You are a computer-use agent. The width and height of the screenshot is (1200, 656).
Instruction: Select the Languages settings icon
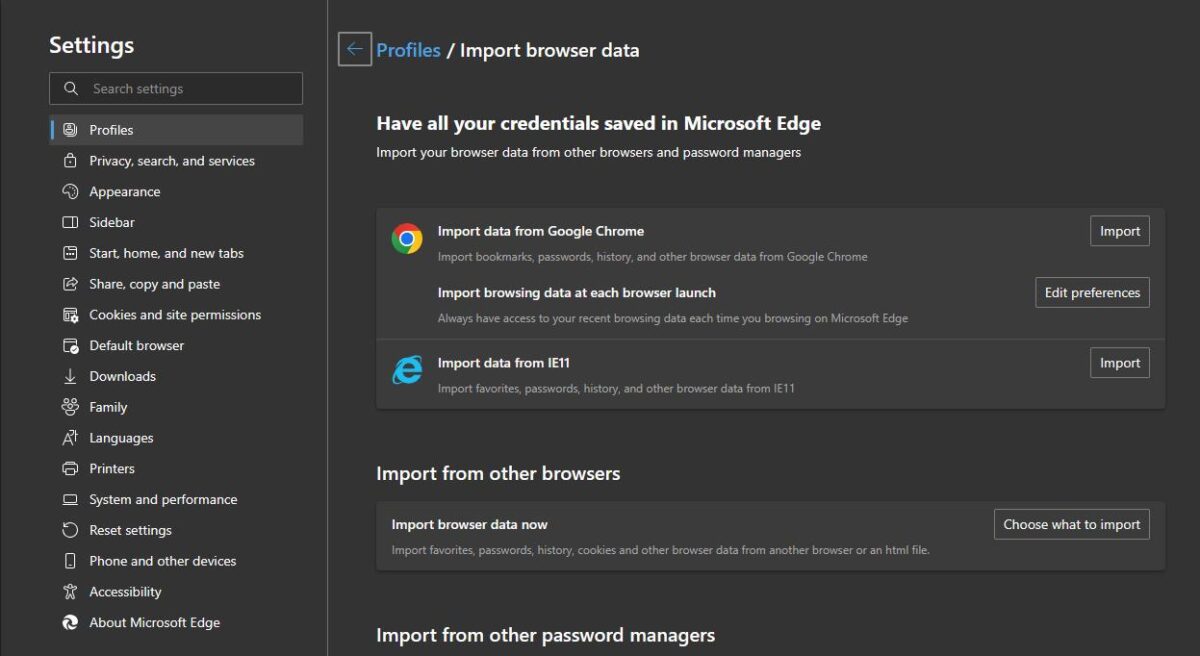[69, 437]
